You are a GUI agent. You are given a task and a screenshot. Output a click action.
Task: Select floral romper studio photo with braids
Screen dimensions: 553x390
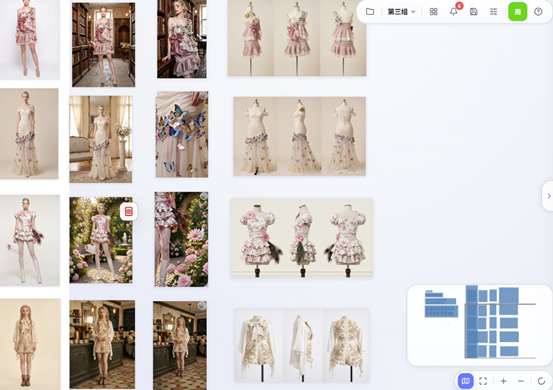pos(30,344)
